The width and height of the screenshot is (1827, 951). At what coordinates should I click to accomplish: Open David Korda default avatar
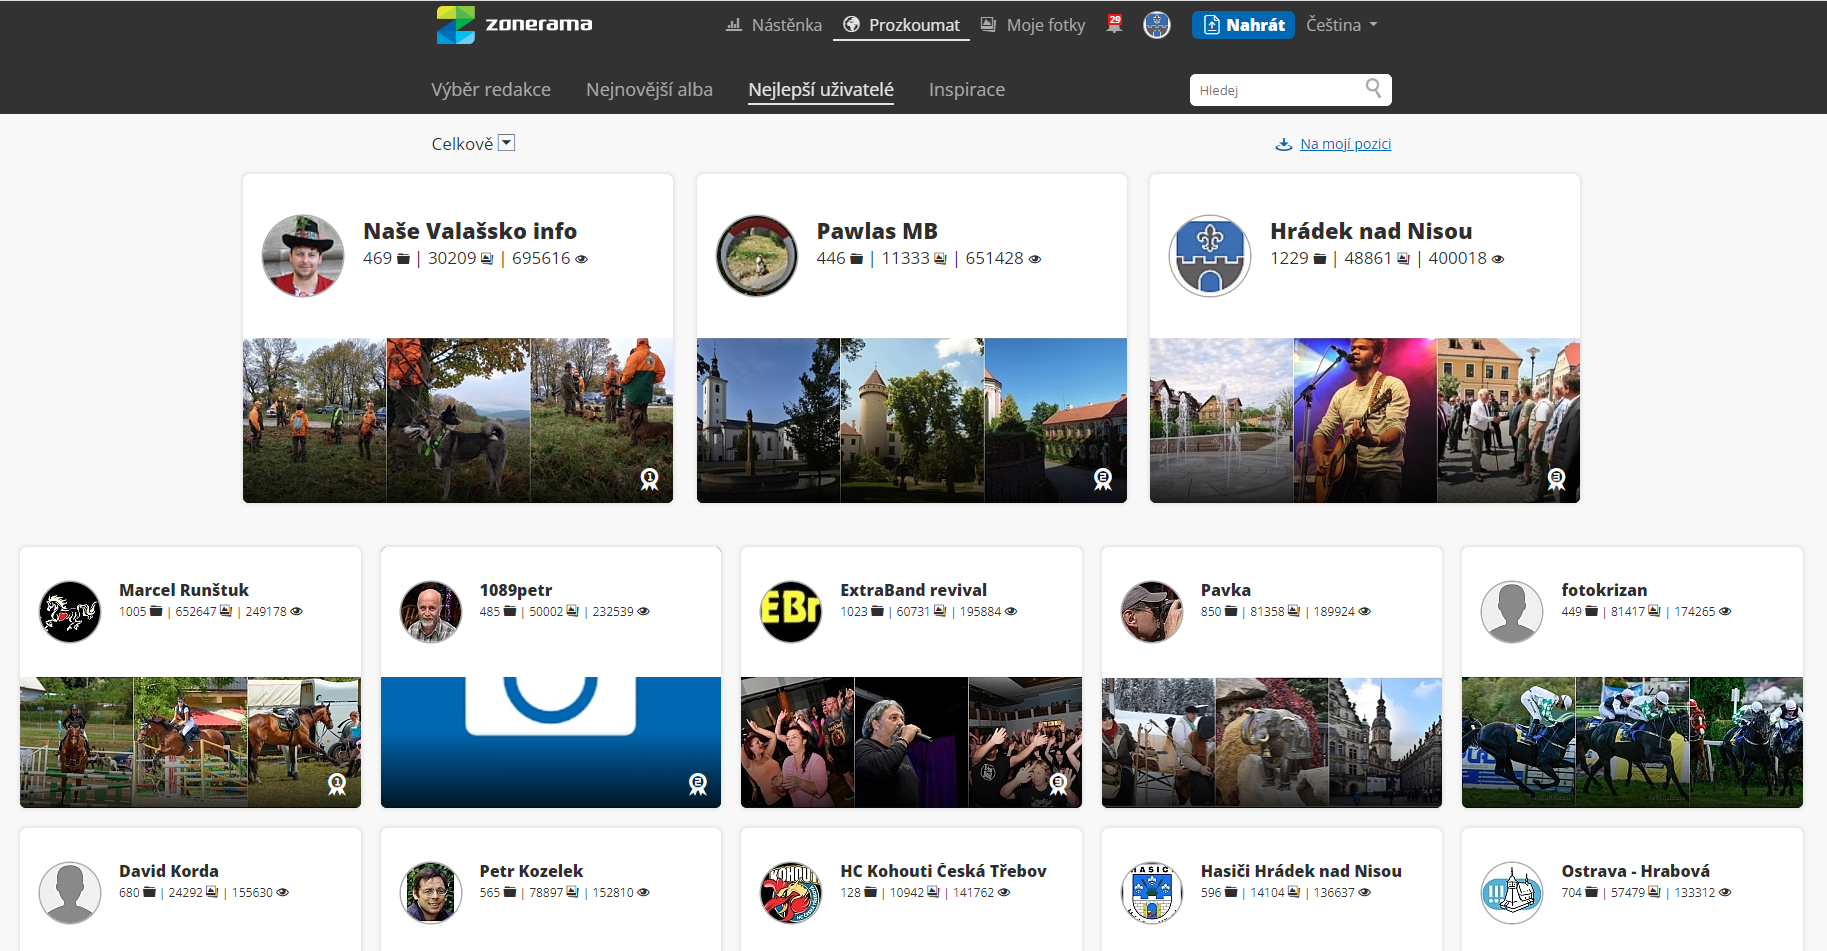[x=70, y=892]
